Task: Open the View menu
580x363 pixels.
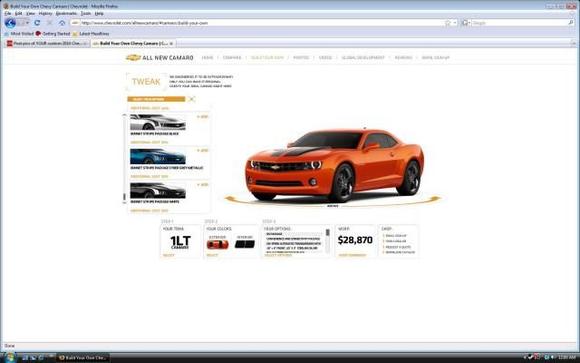Action: pyautogui.click(x=31, y=13)
